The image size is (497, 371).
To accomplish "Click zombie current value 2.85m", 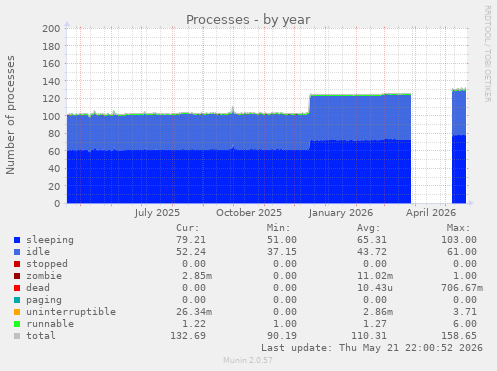I will click(x=197, y=276).
